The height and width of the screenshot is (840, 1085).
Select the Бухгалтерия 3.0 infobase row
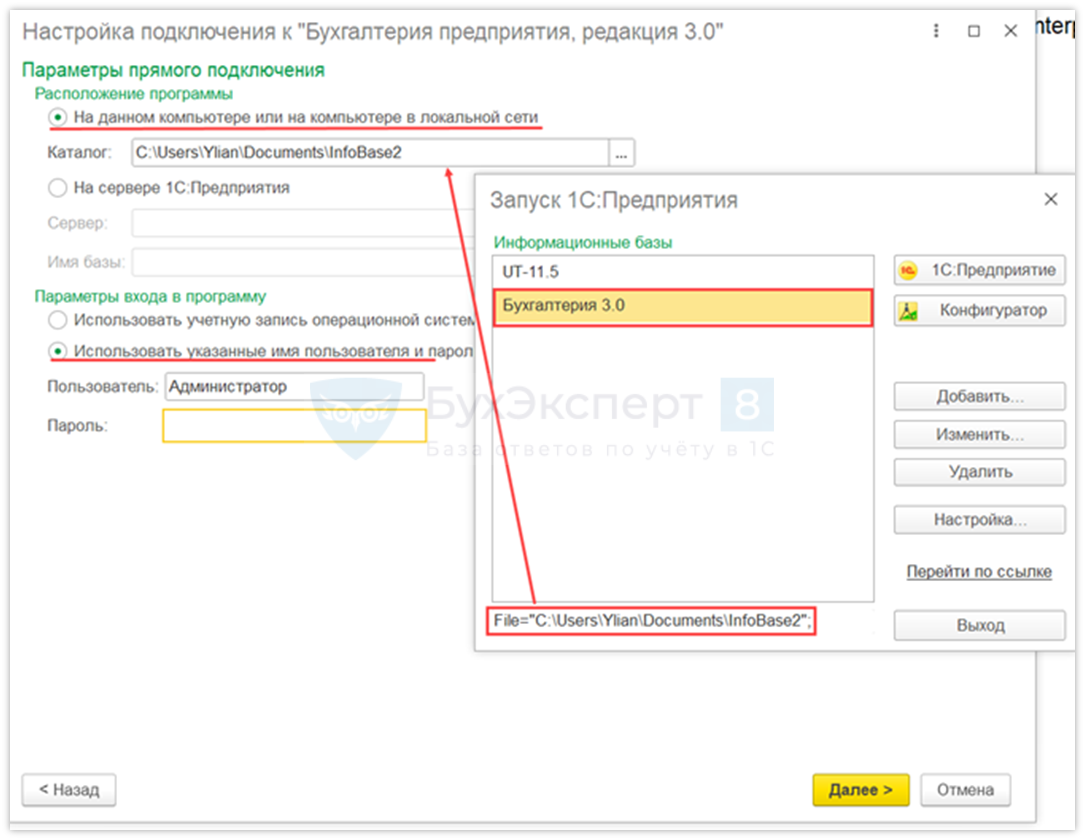[x=683, y=307]
